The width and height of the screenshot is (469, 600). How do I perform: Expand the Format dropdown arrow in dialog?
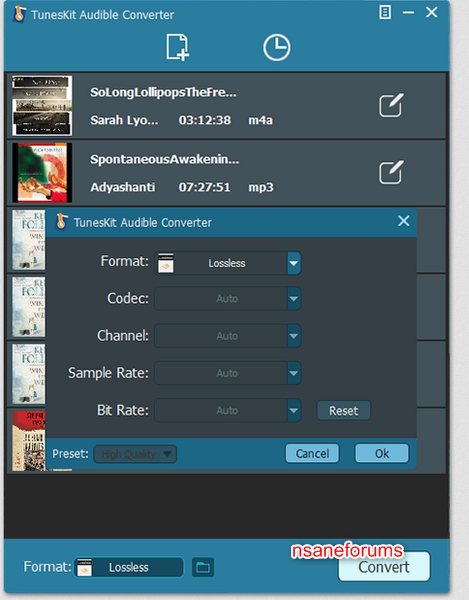(294, 263)
